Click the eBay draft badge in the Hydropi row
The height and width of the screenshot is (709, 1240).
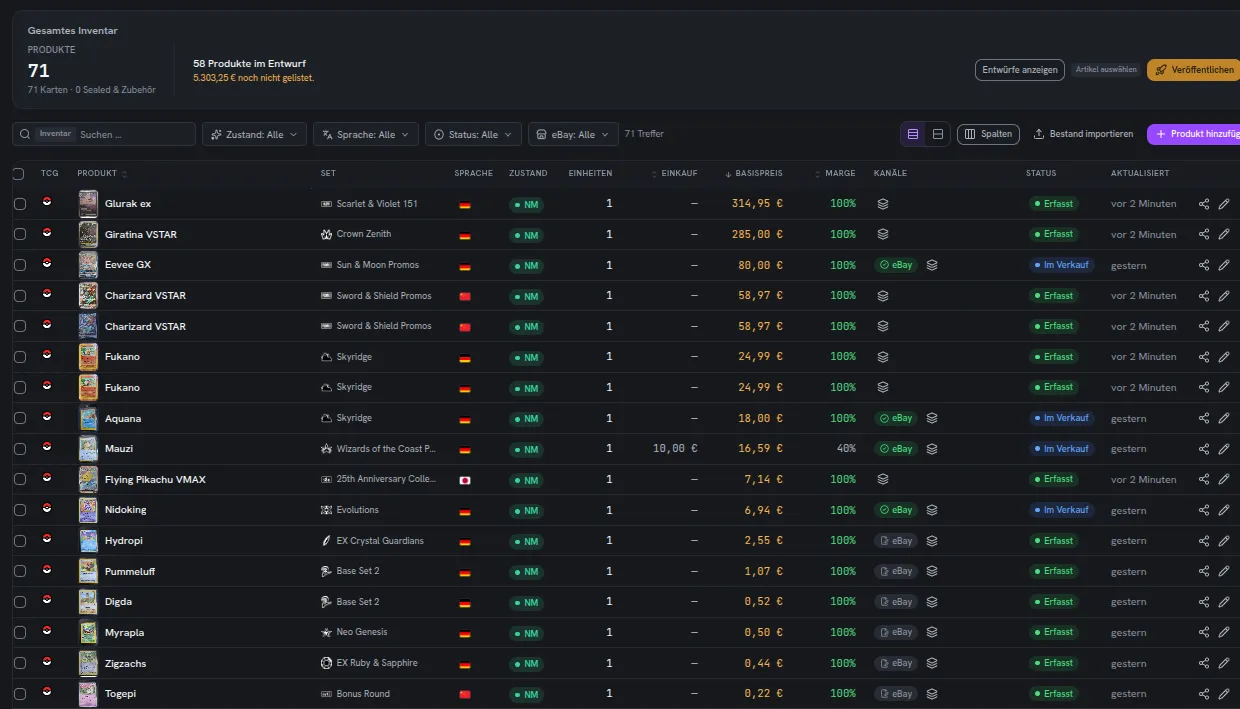tap(896, 541)
